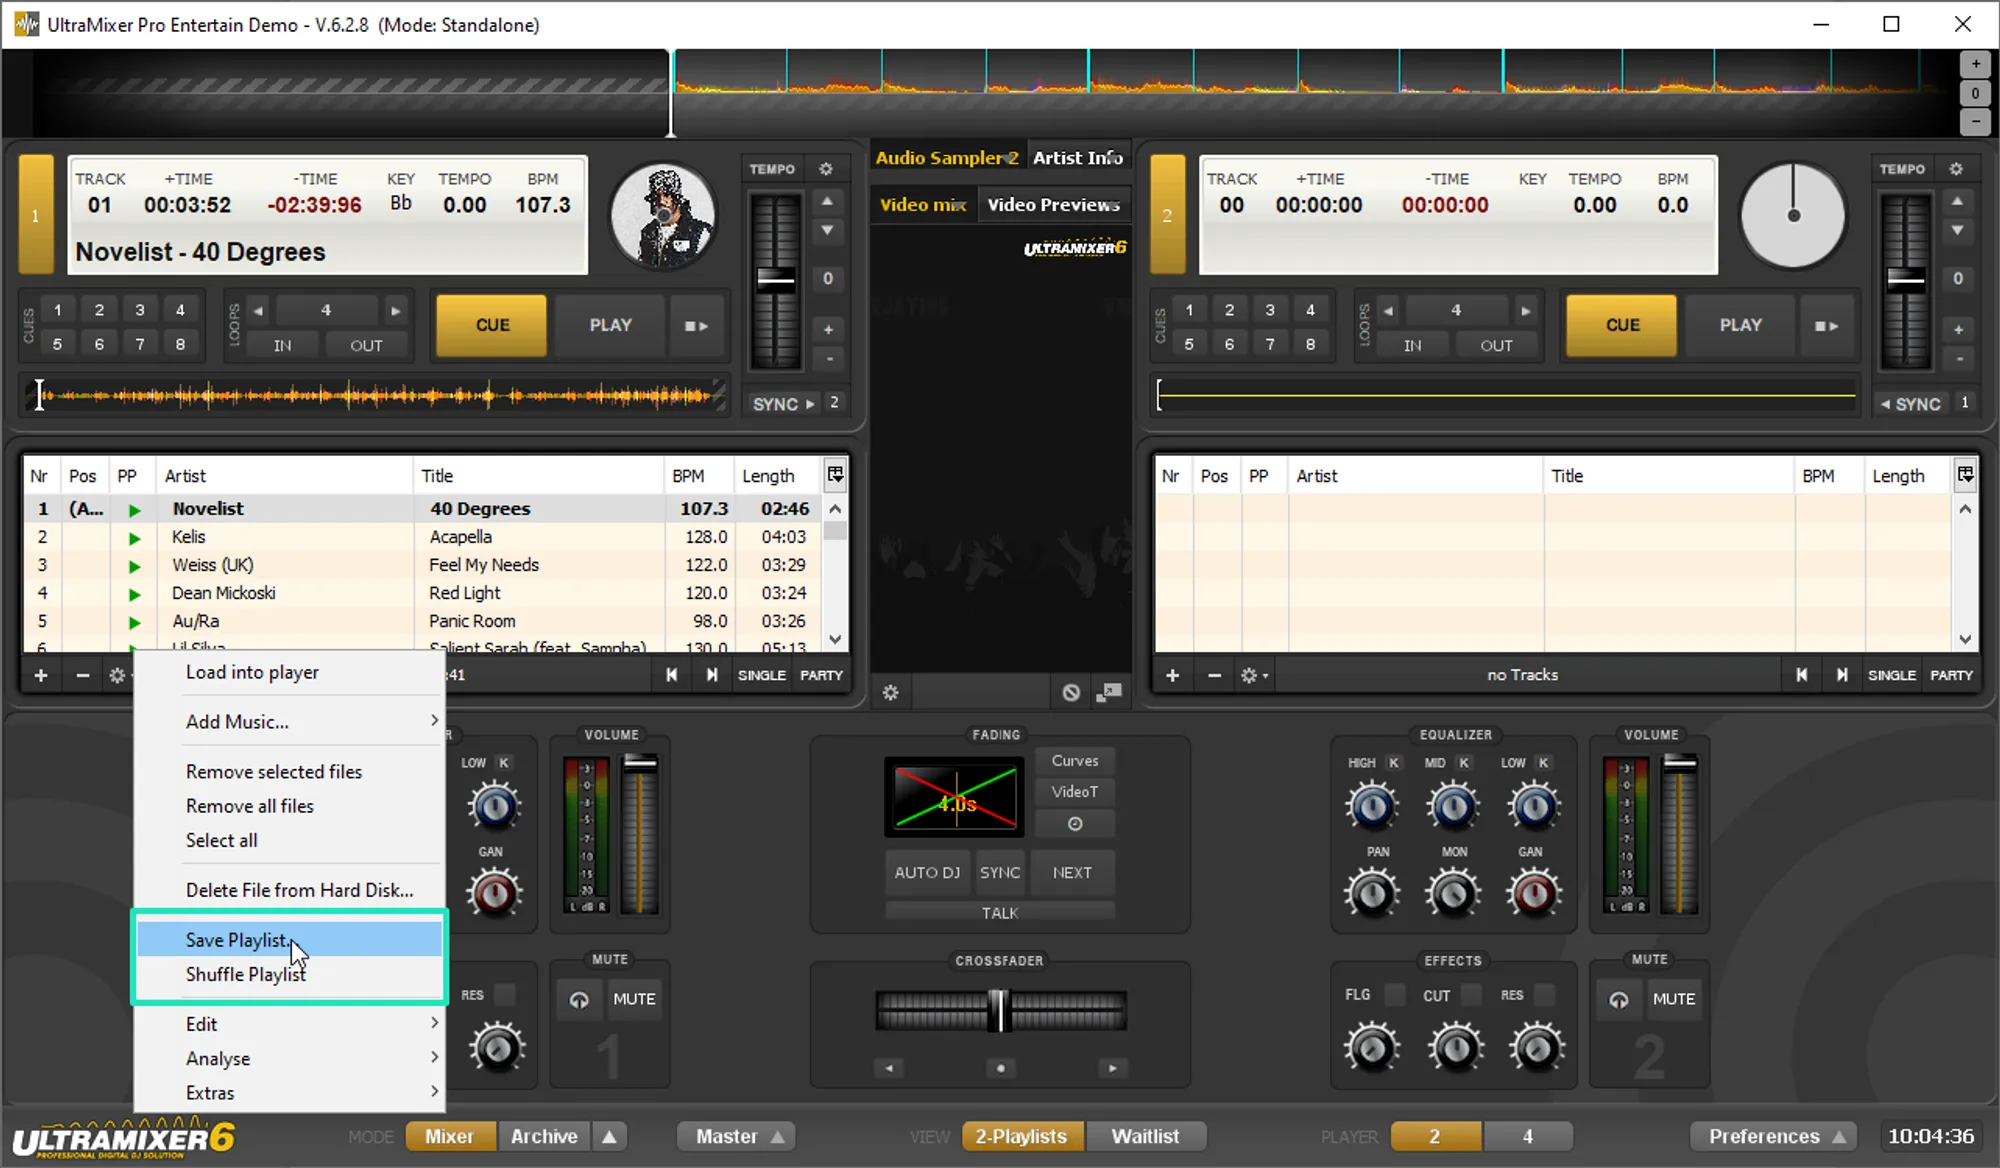Skip to next track in right playlist

click(1841, 675)
